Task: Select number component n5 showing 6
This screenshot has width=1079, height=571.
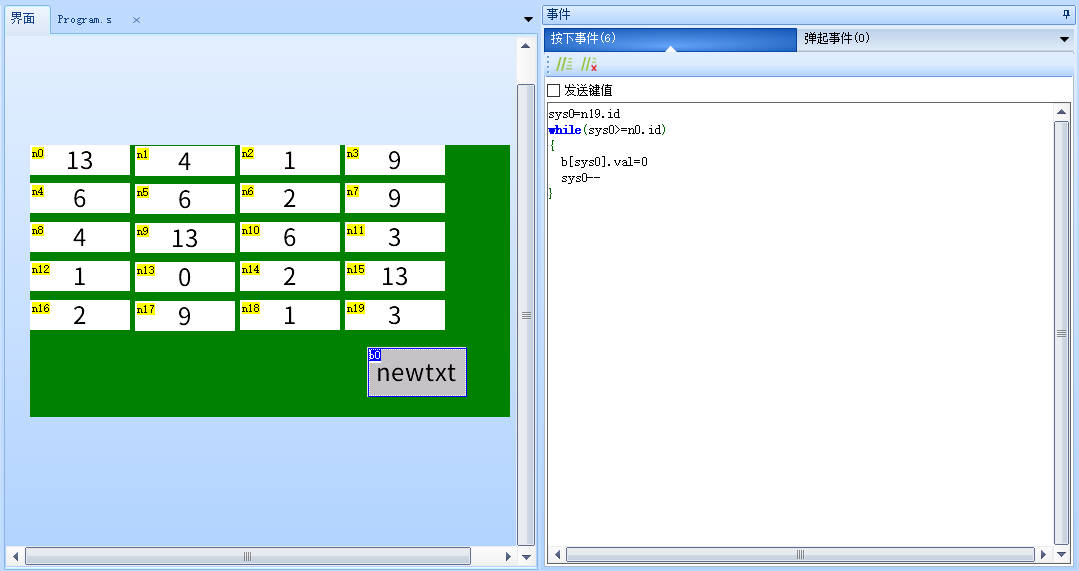Action: point(185,199)
